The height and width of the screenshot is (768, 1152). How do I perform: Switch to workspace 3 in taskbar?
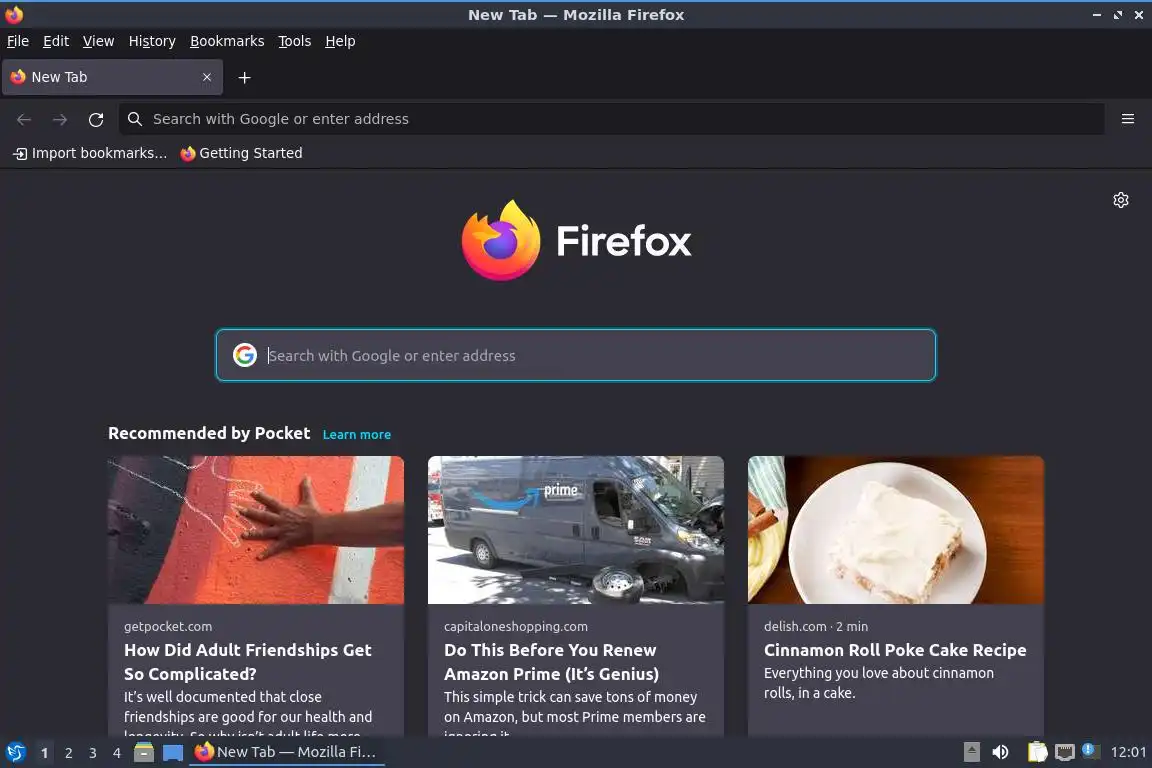pos(93,753)
